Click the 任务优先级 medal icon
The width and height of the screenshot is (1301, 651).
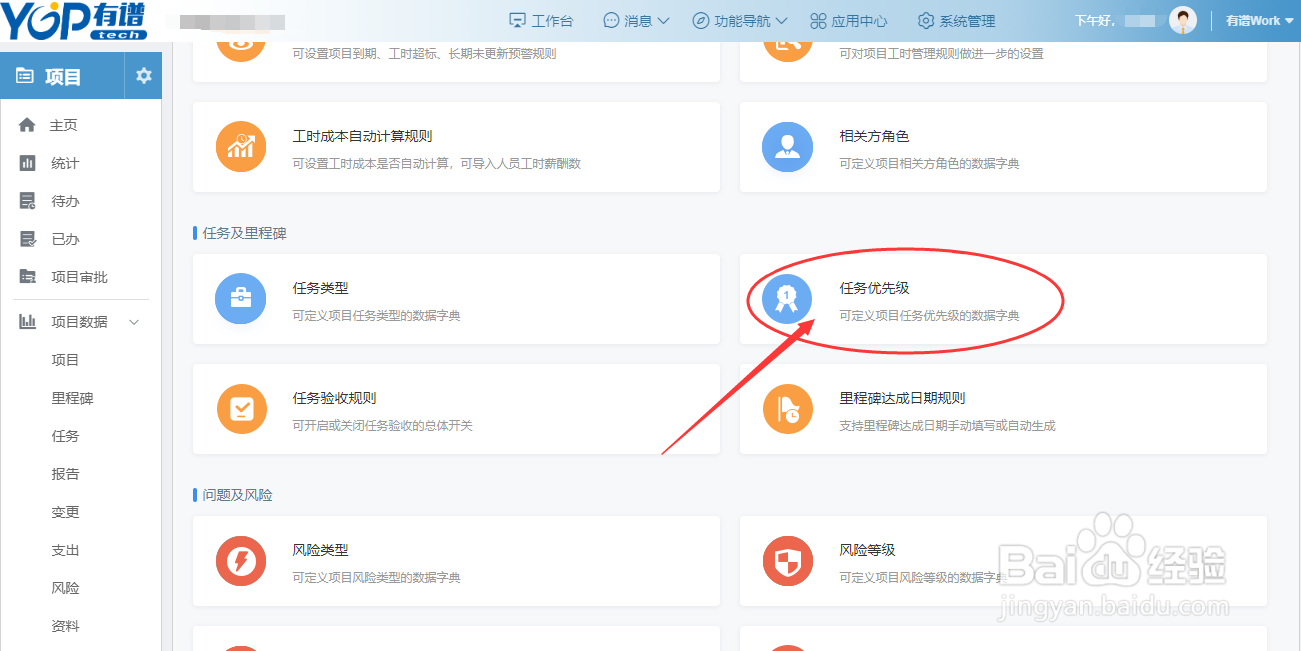point(787,299)
